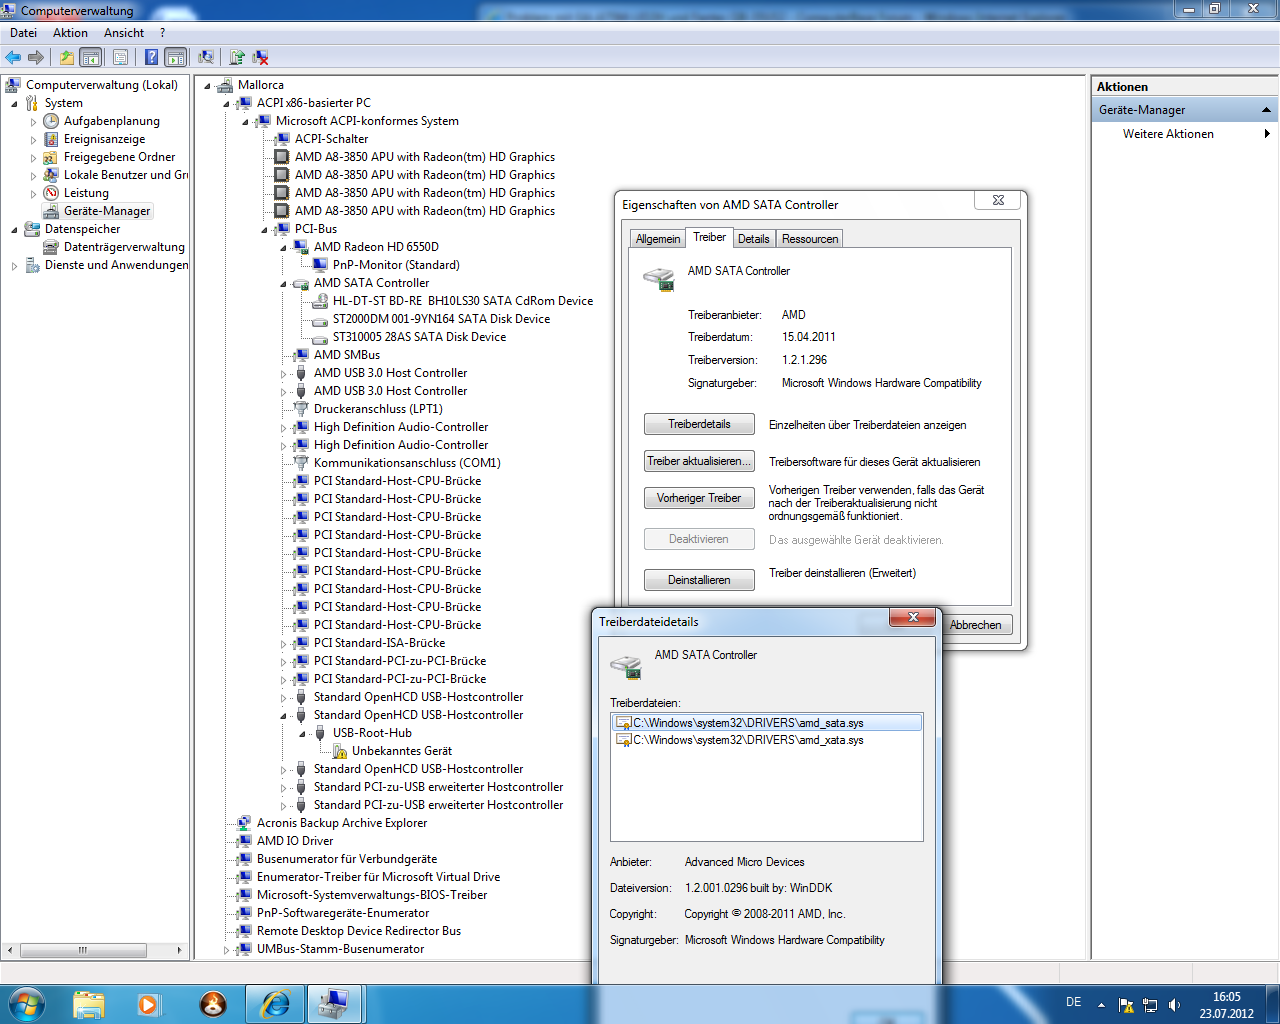The width and height of the screenshot is (1280, 1024).
Task: Select AMD Radeon HD 6550D device
Action: (x=376, y=247)
